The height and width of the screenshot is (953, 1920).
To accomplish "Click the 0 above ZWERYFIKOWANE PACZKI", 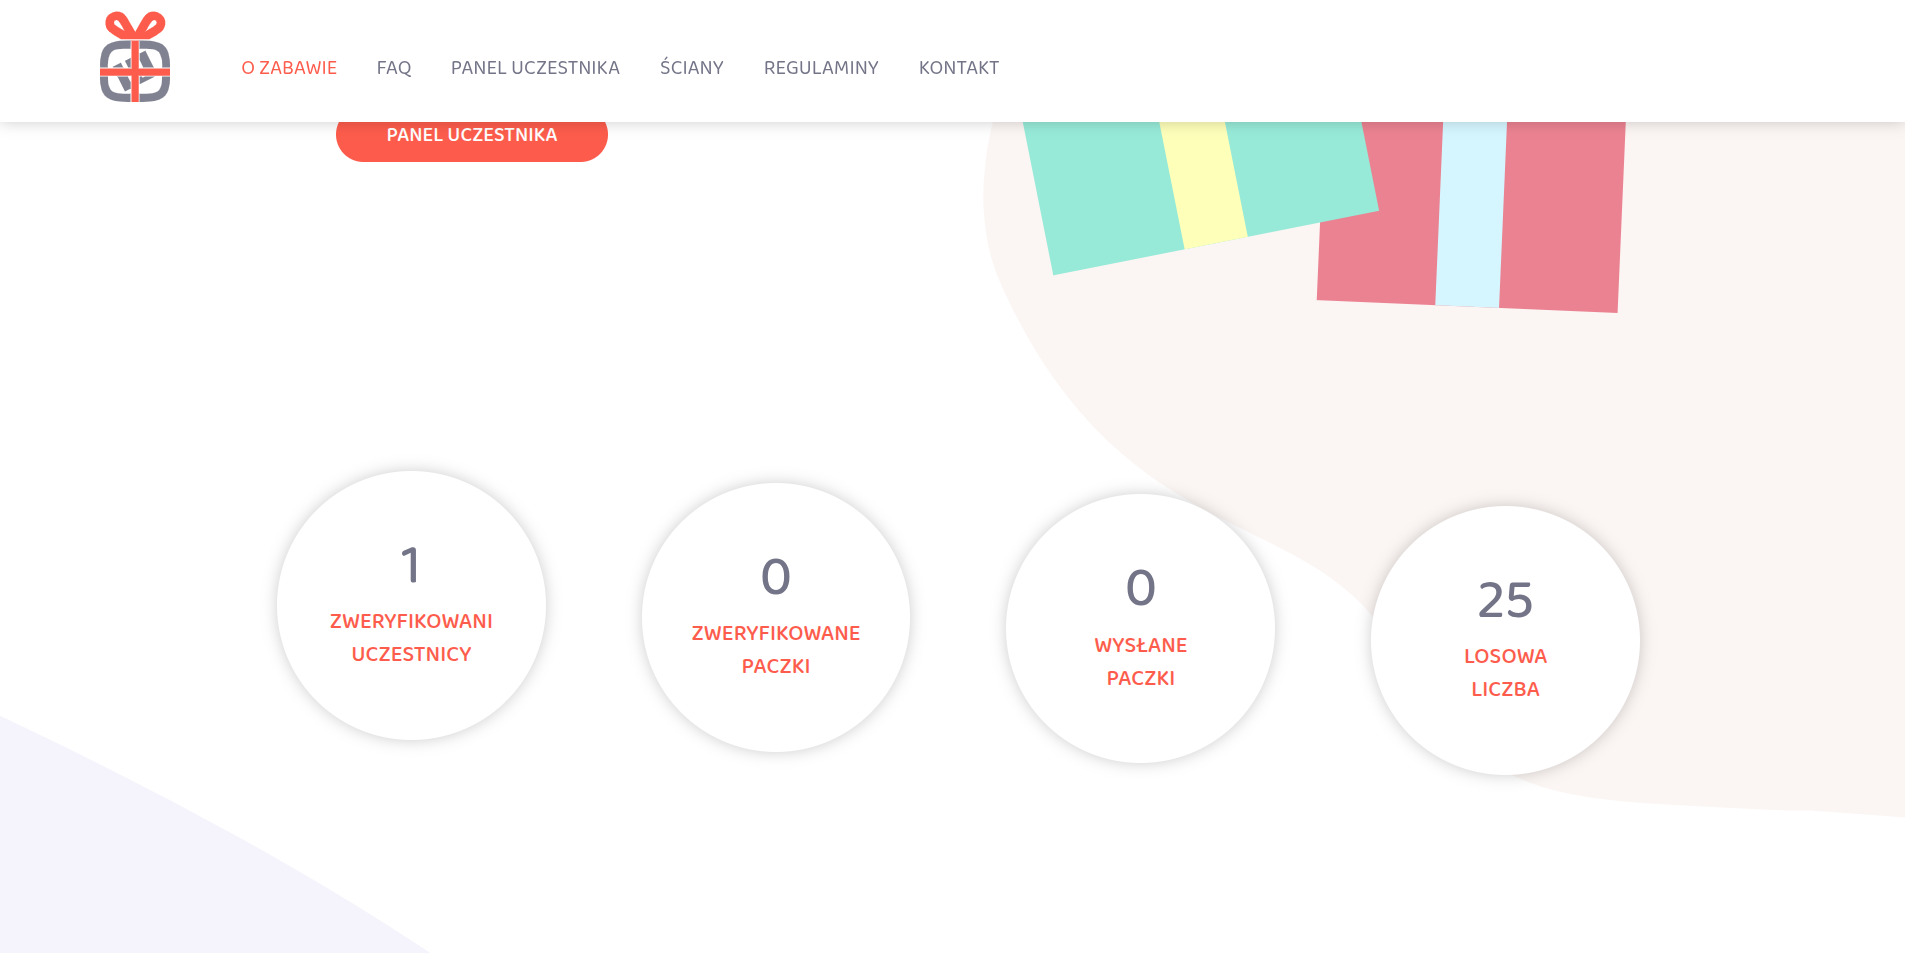I will (776, 577).
